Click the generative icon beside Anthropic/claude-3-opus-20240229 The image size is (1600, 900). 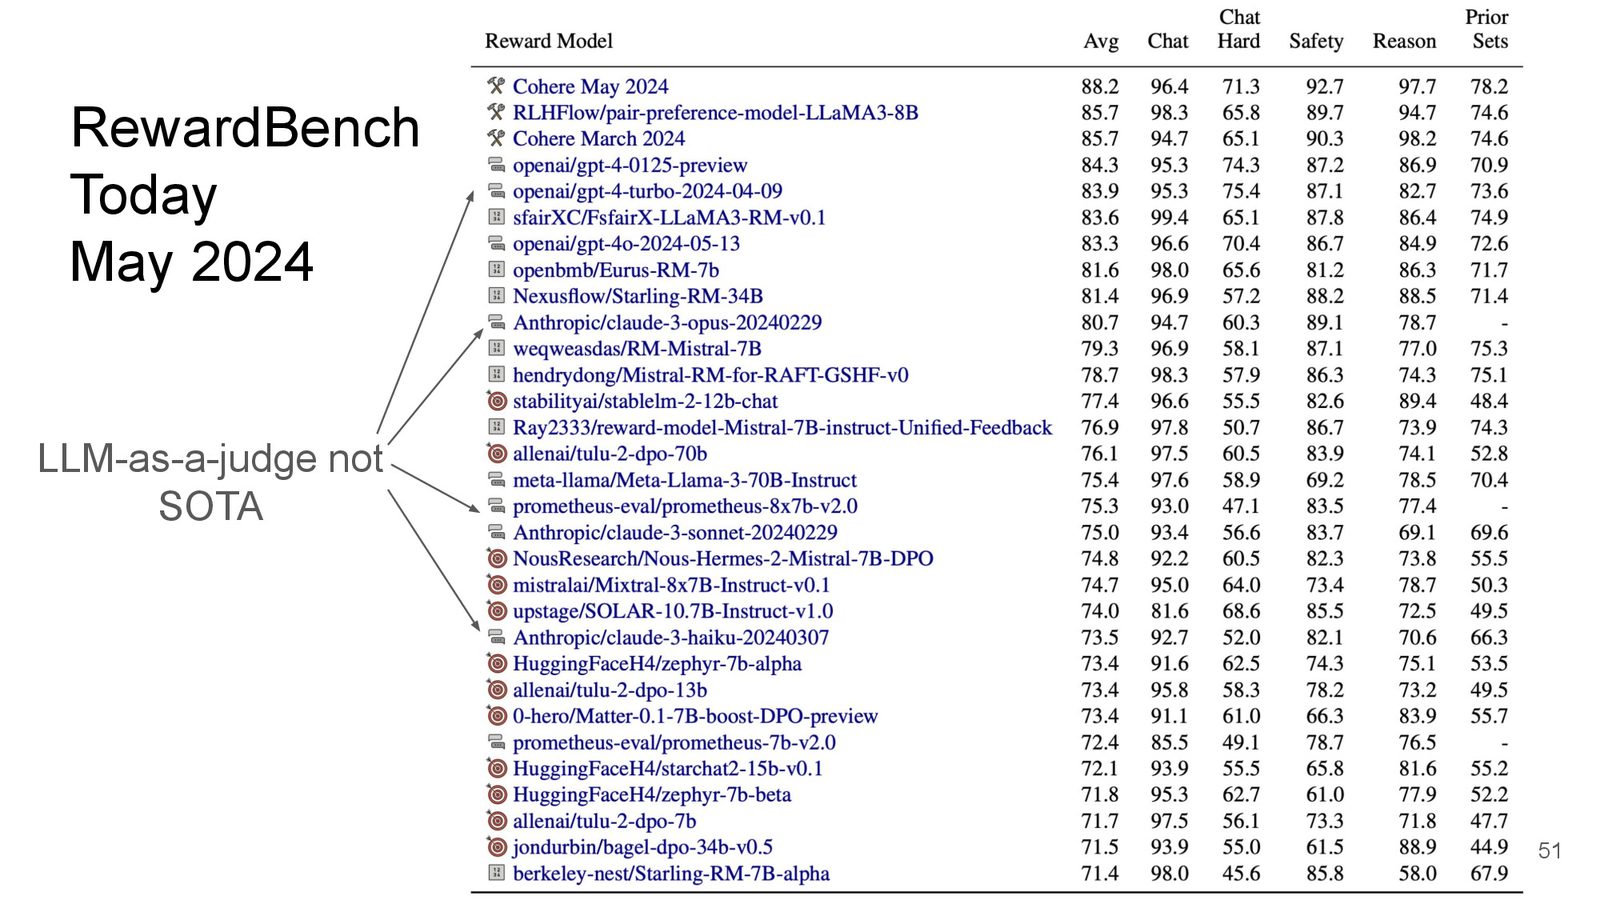pyautogui.click(x=496, y=322)
